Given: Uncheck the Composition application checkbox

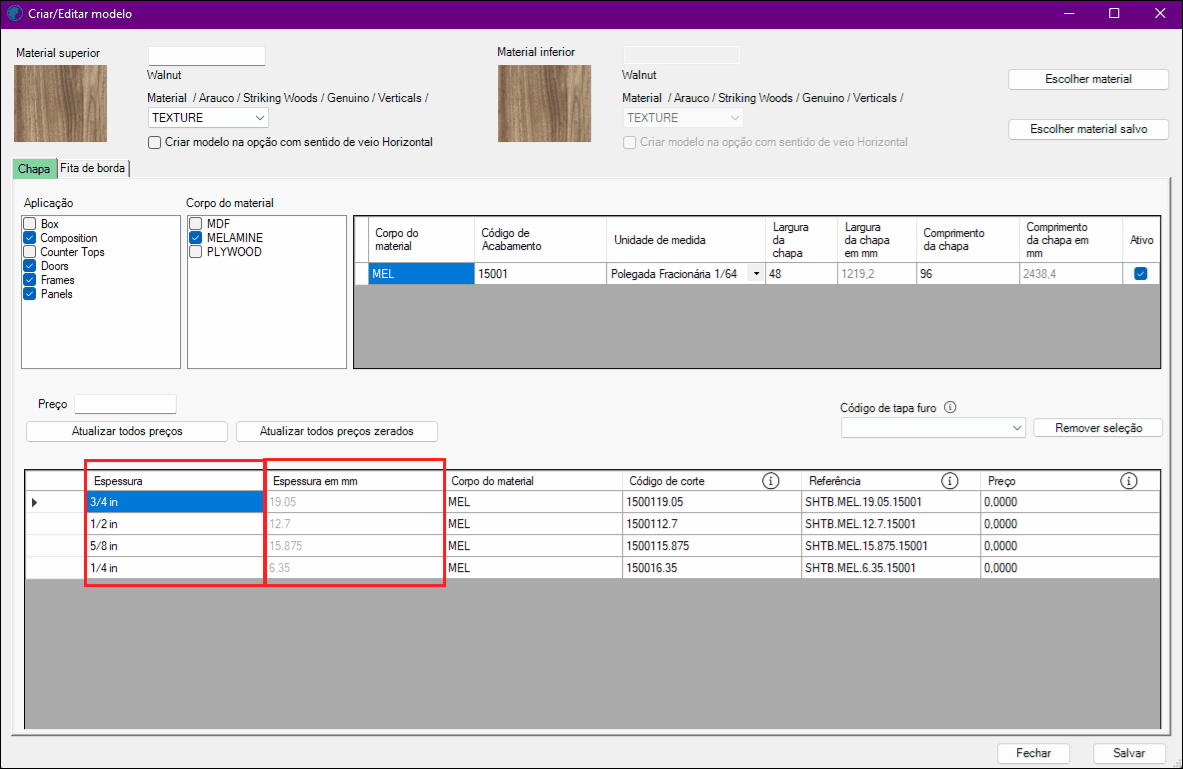Looking at the screenshot, I should 29,238.
